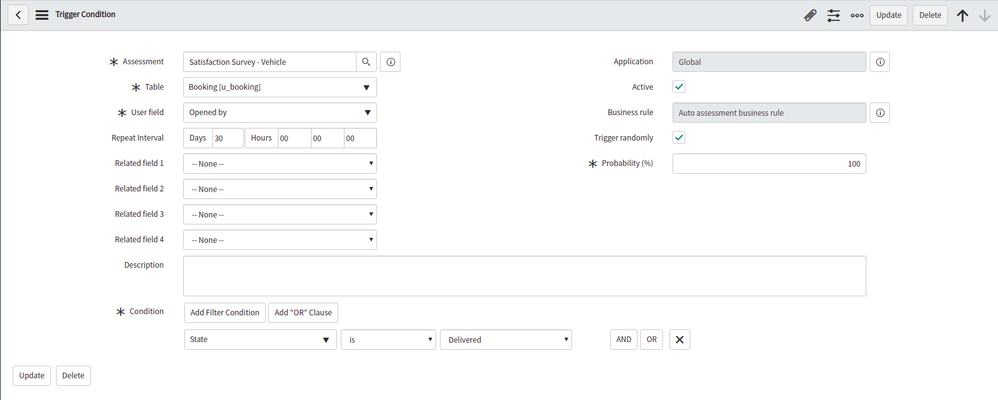The width and height of the screenshot is (998, 400).
Task: Click the Repeat Interval seconds field
Action: pyautogui.click(x=360, y=138)
